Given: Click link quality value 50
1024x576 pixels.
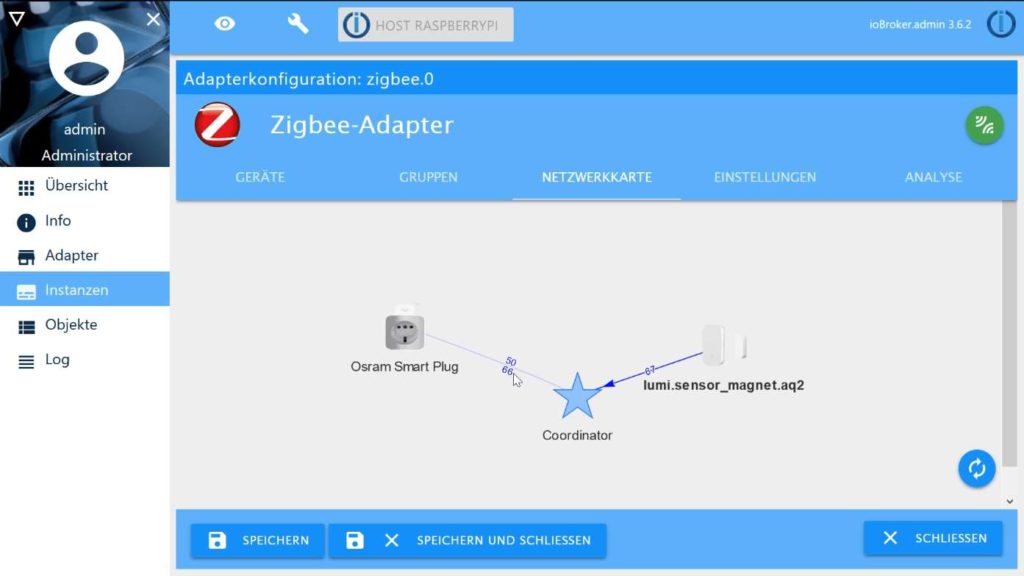Looking at the screenshot, I should pos(511,362).
